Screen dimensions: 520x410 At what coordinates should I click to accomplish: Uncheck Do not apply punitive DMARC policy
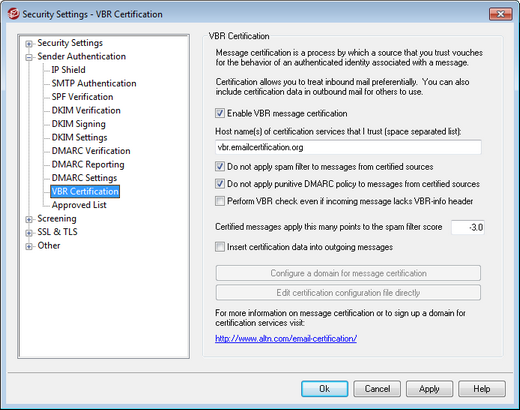[x=220, y=184]
